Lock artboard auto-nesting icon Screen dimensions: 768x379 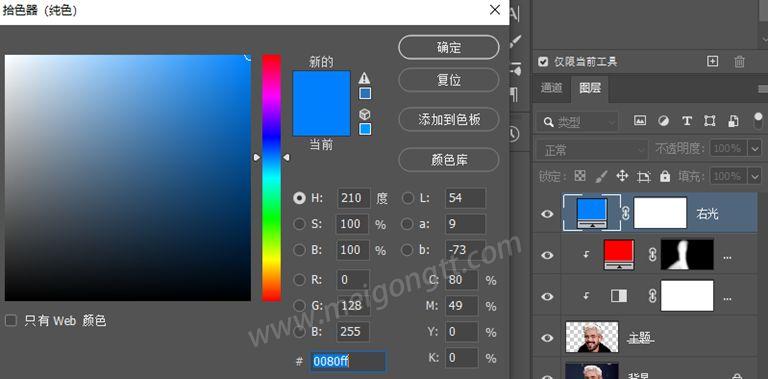644,176
